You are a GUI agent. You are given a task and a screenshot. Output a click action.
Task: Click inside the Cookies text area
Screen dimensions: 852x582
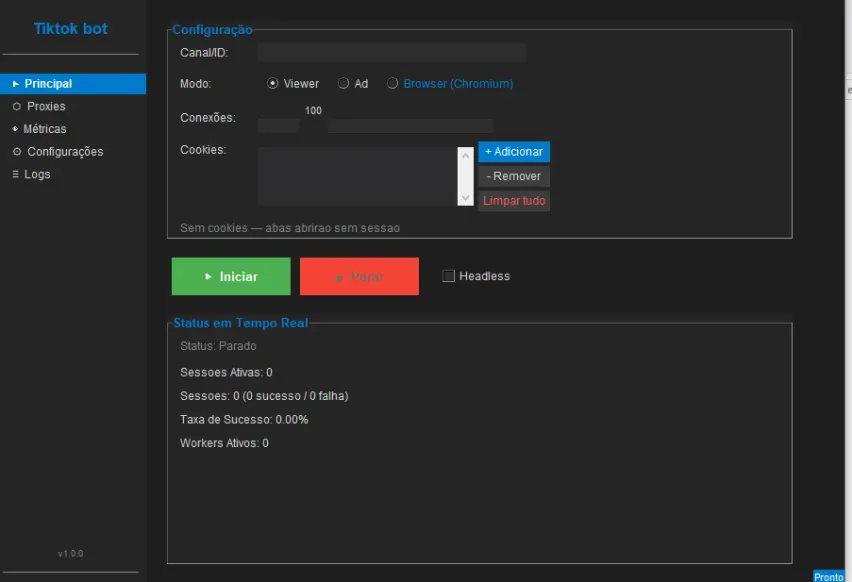coord(358,176)
